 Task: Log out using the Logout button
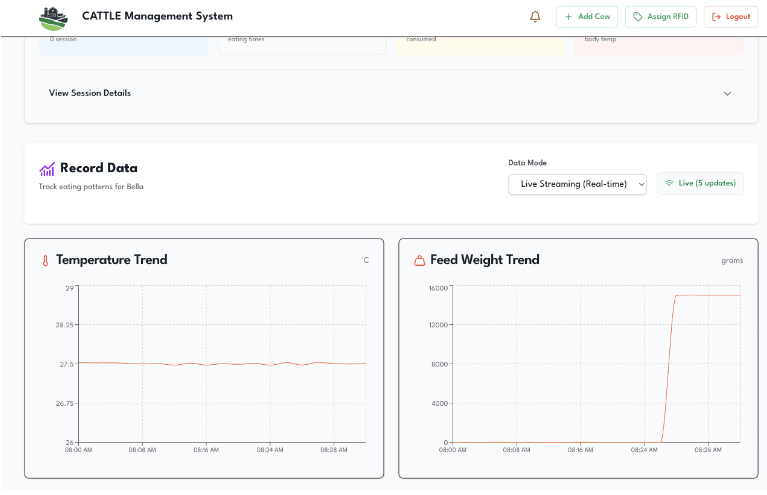[731, 17]
